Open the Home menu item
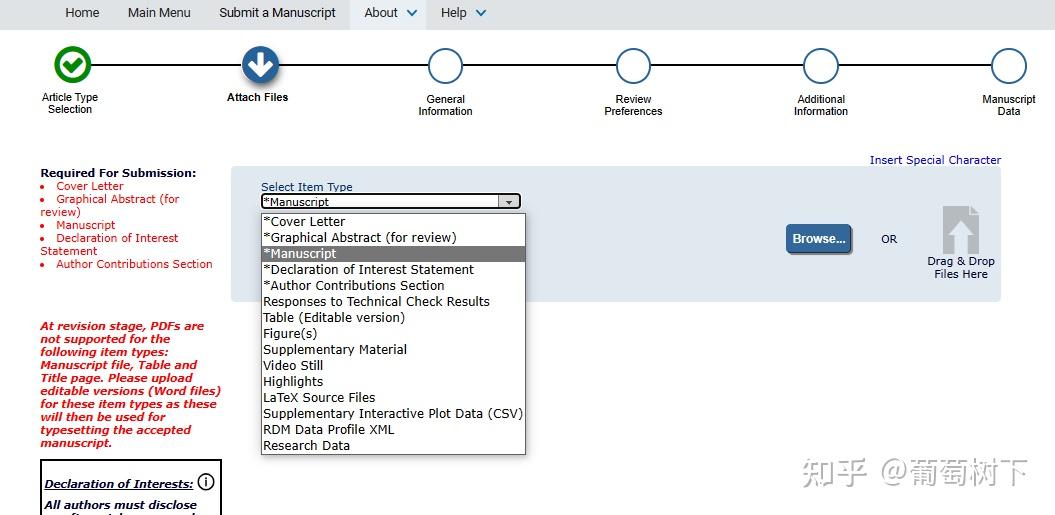 click(82, 13)
